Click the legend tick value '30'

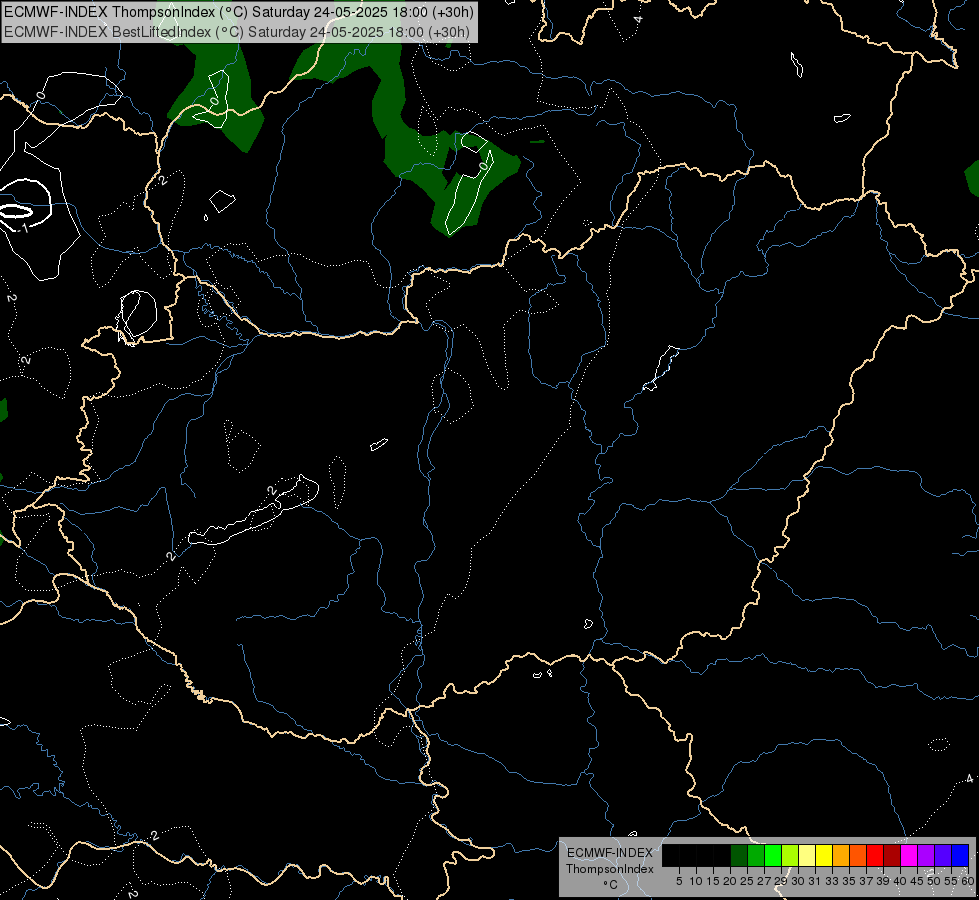798,881
